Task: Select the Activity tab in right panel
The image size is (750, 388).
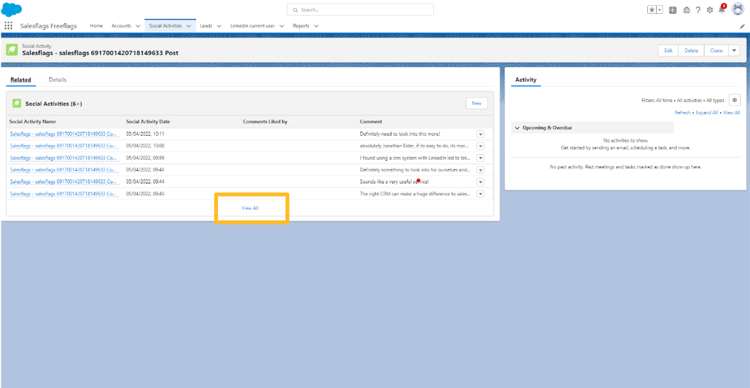Action: click(526, 80)
